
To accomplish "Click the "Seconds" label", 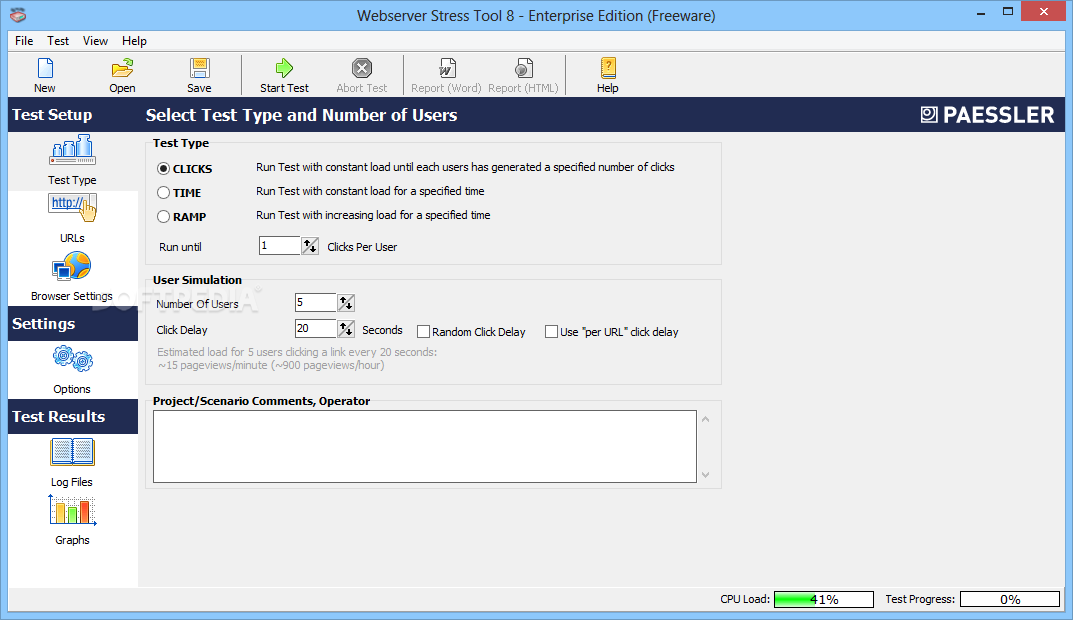I will [382, 331].
